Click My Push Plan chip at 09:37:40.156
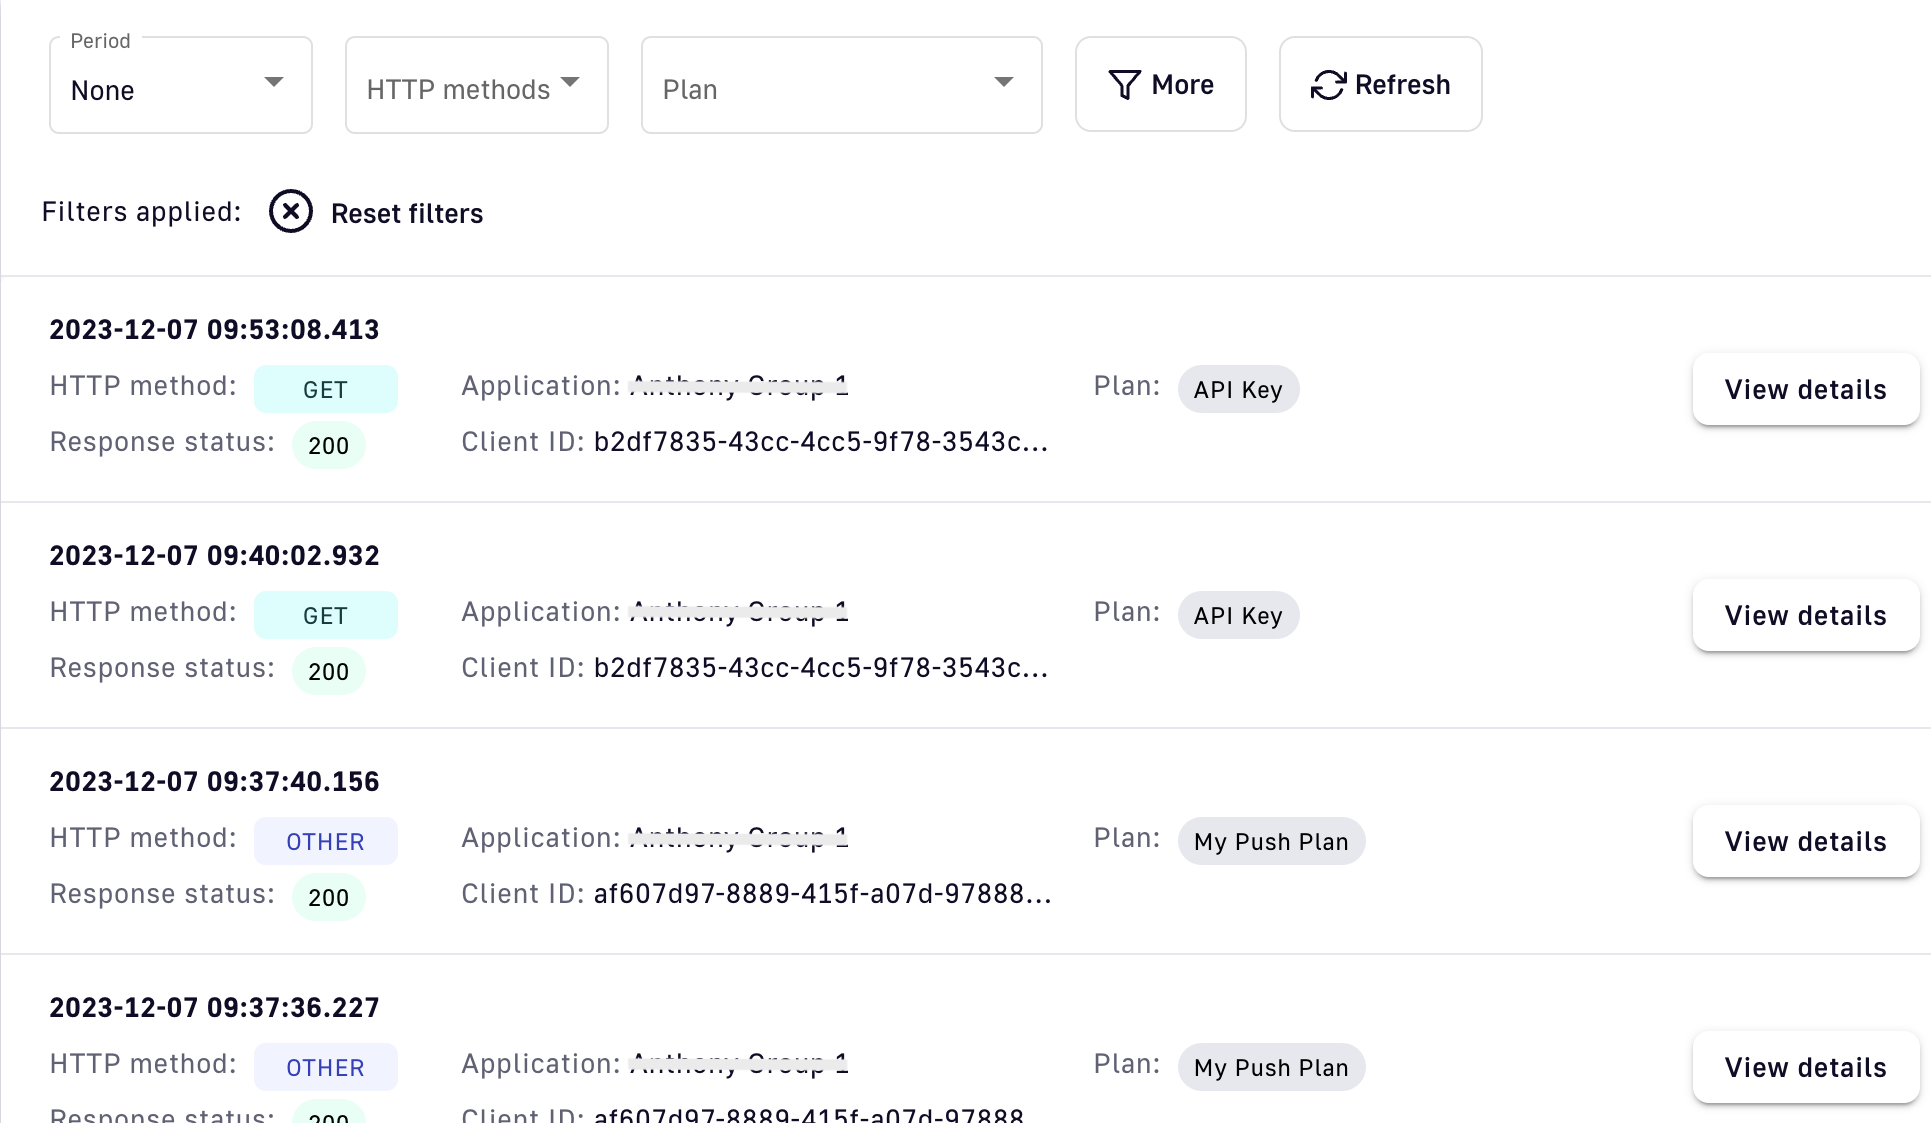The width and height of the screenshot is (1931, 1123). pyautogui.click(x=1271, y=842)
